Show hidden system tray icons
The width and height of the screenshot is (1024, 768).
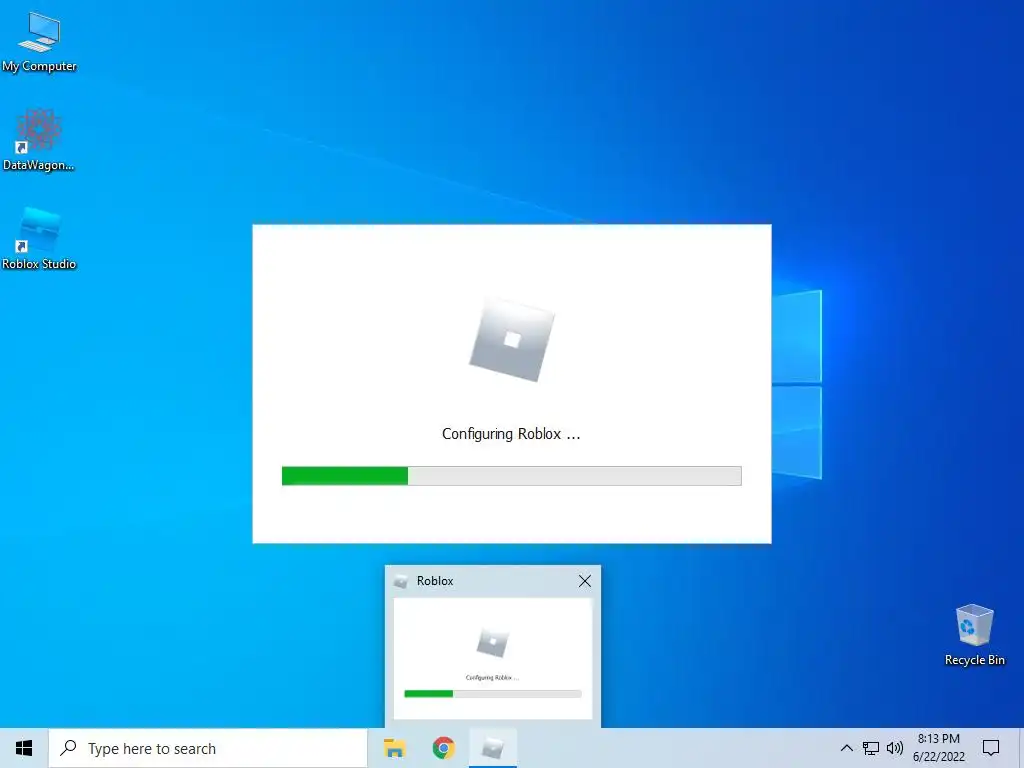click(846, 748)
